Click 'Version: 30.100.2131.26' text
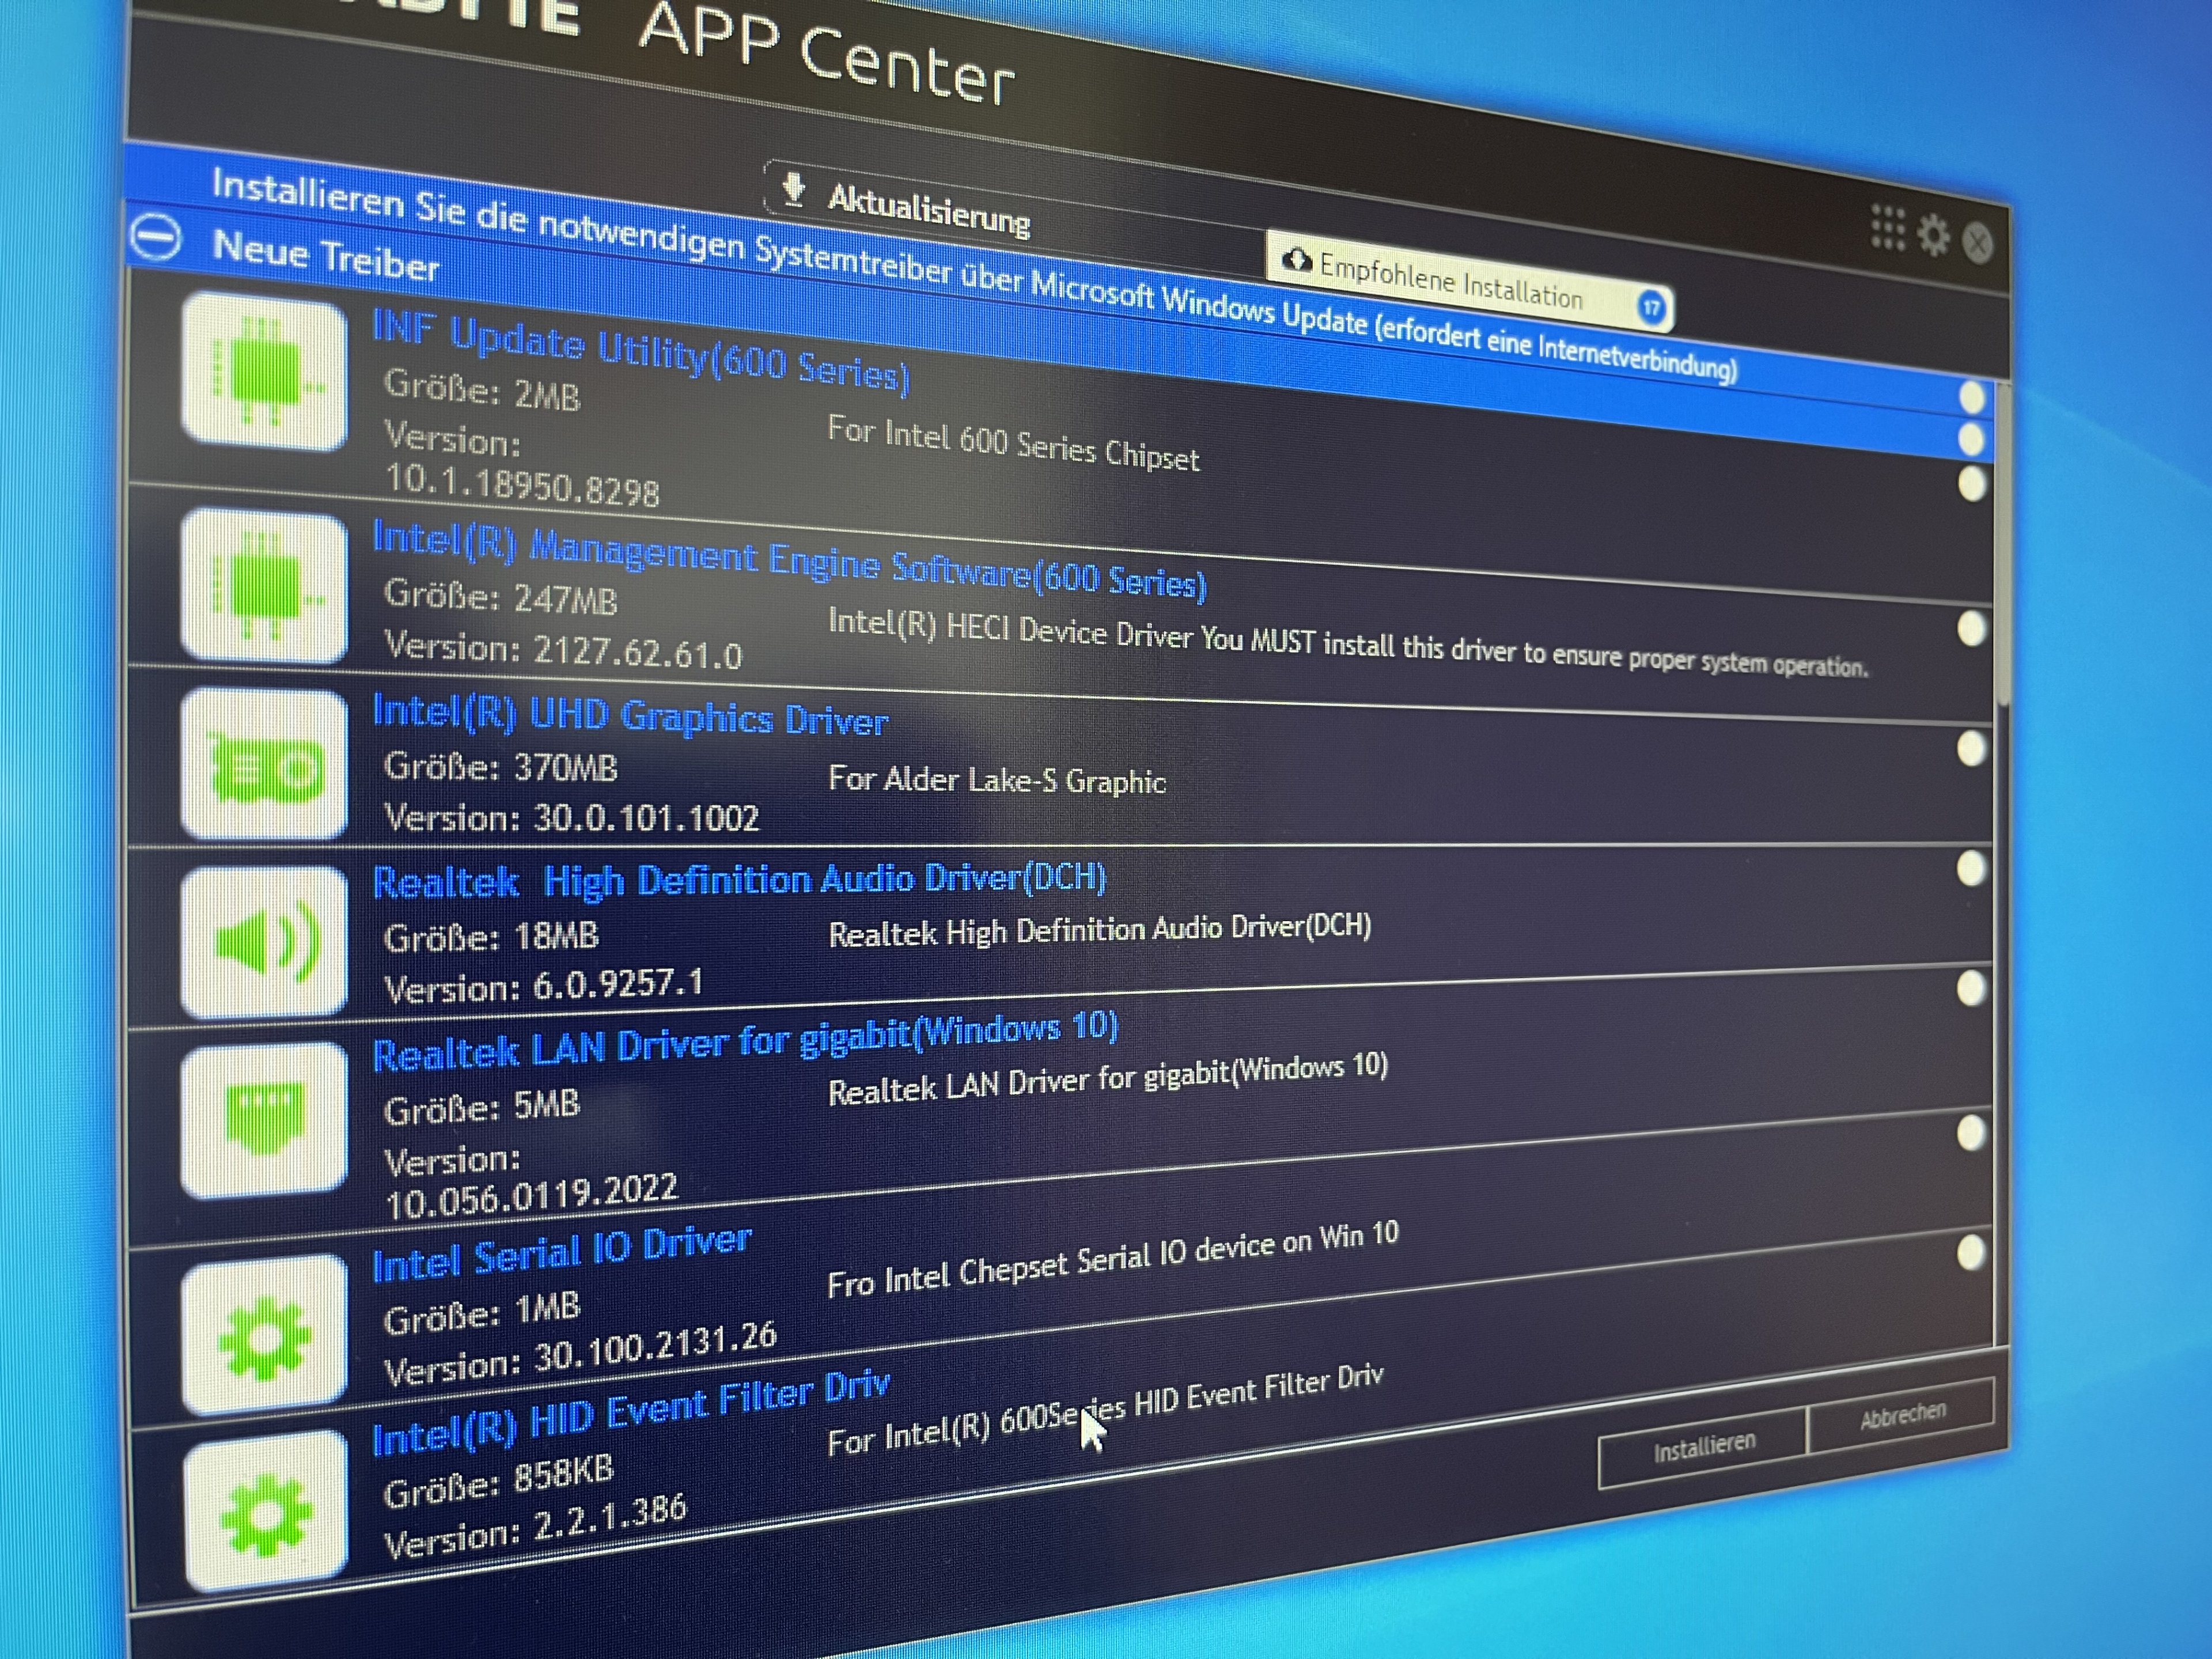 click(x=580, y=1354)
